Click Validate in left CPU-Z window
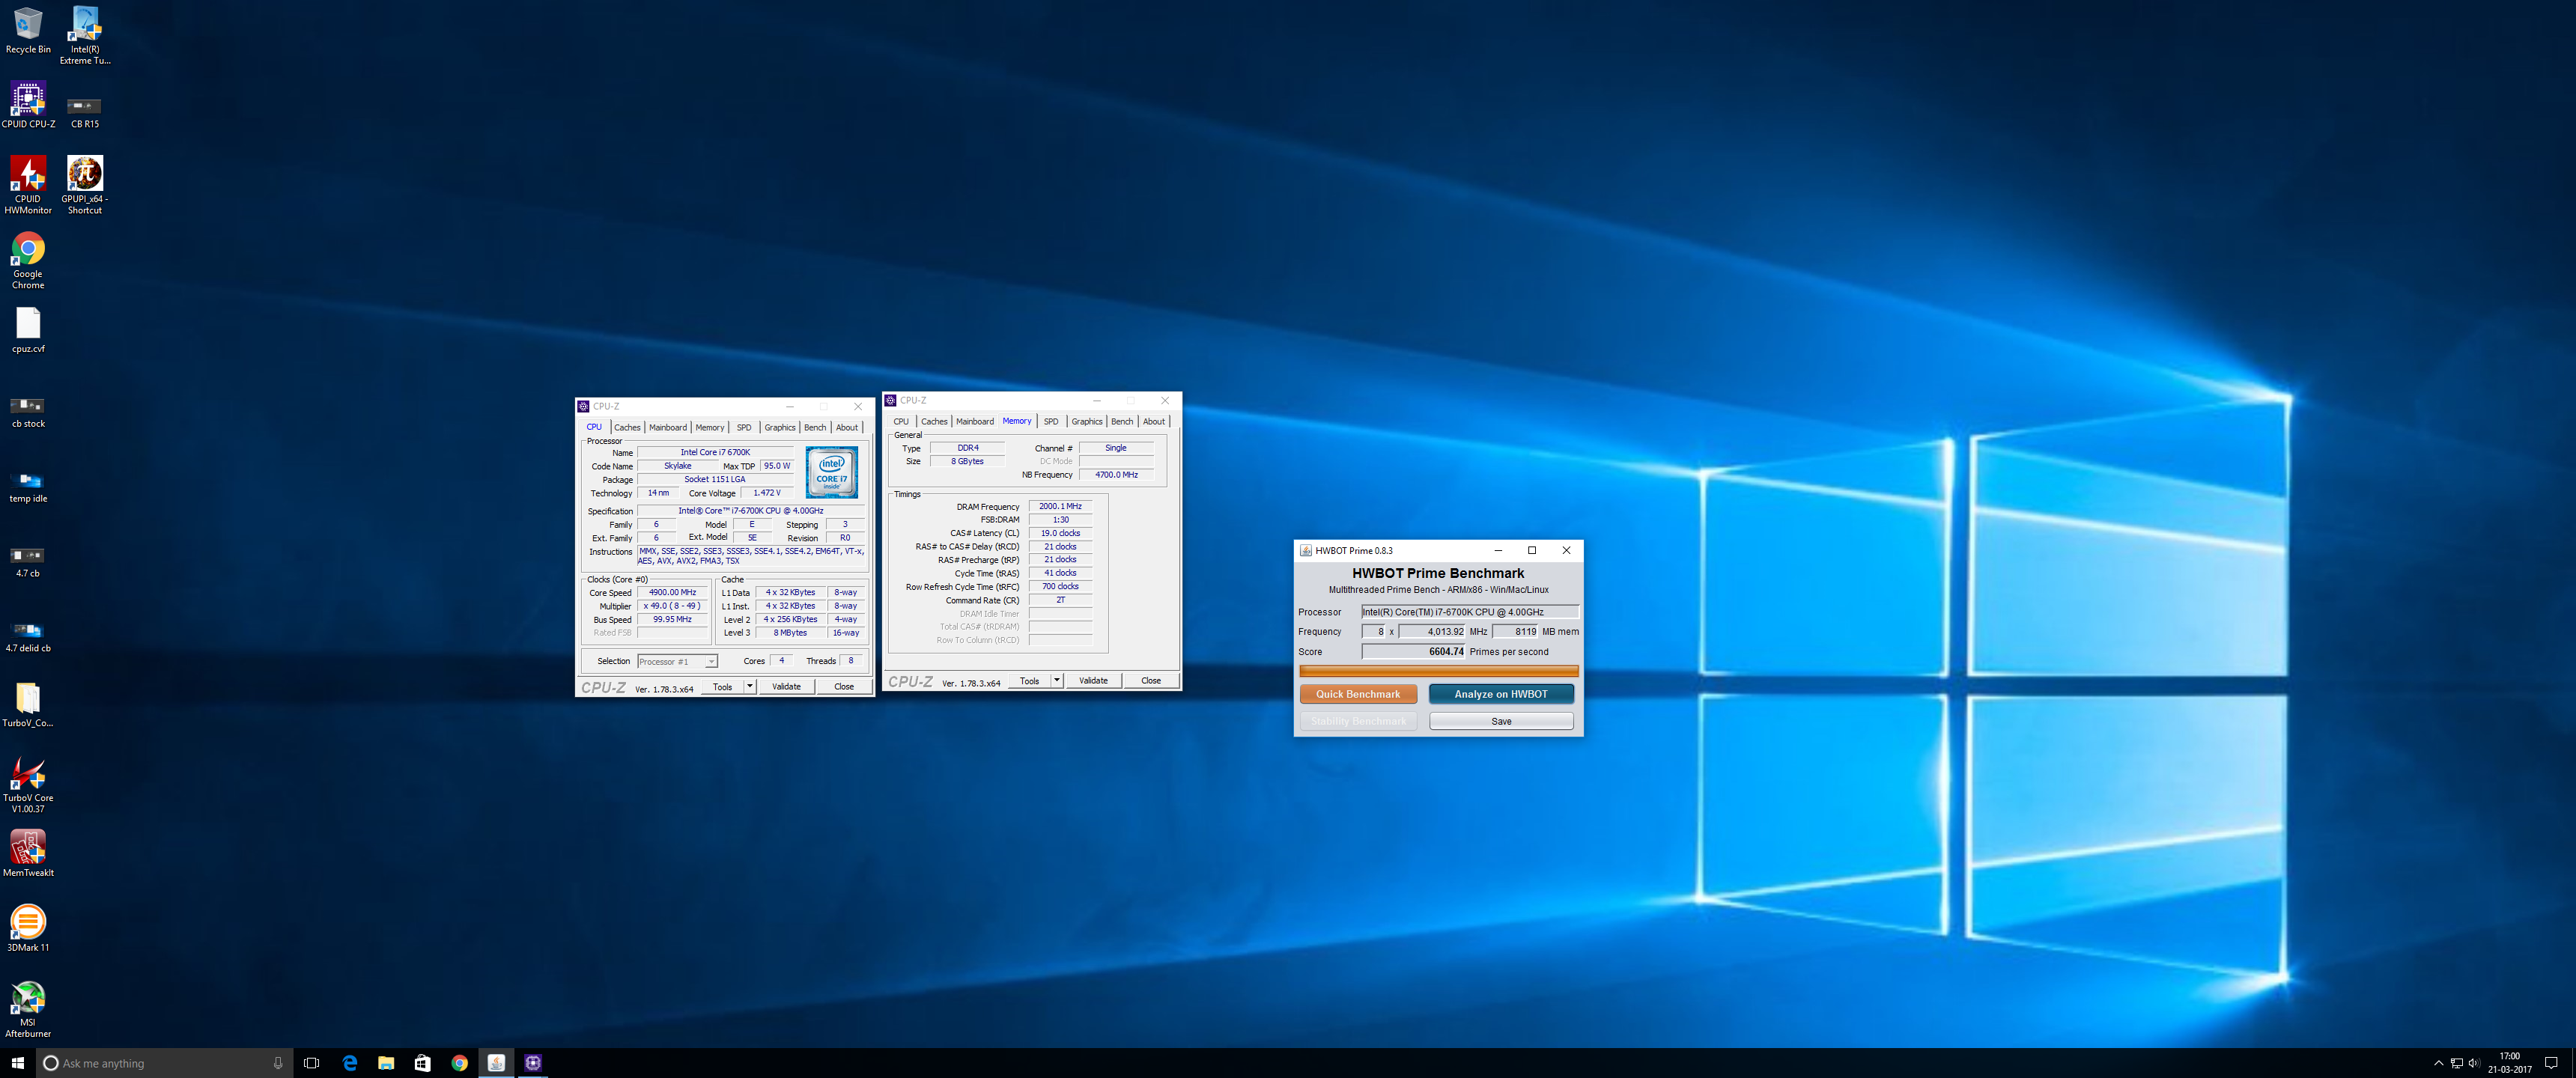Screen dimensions: 2576x1078 point(786,687)
